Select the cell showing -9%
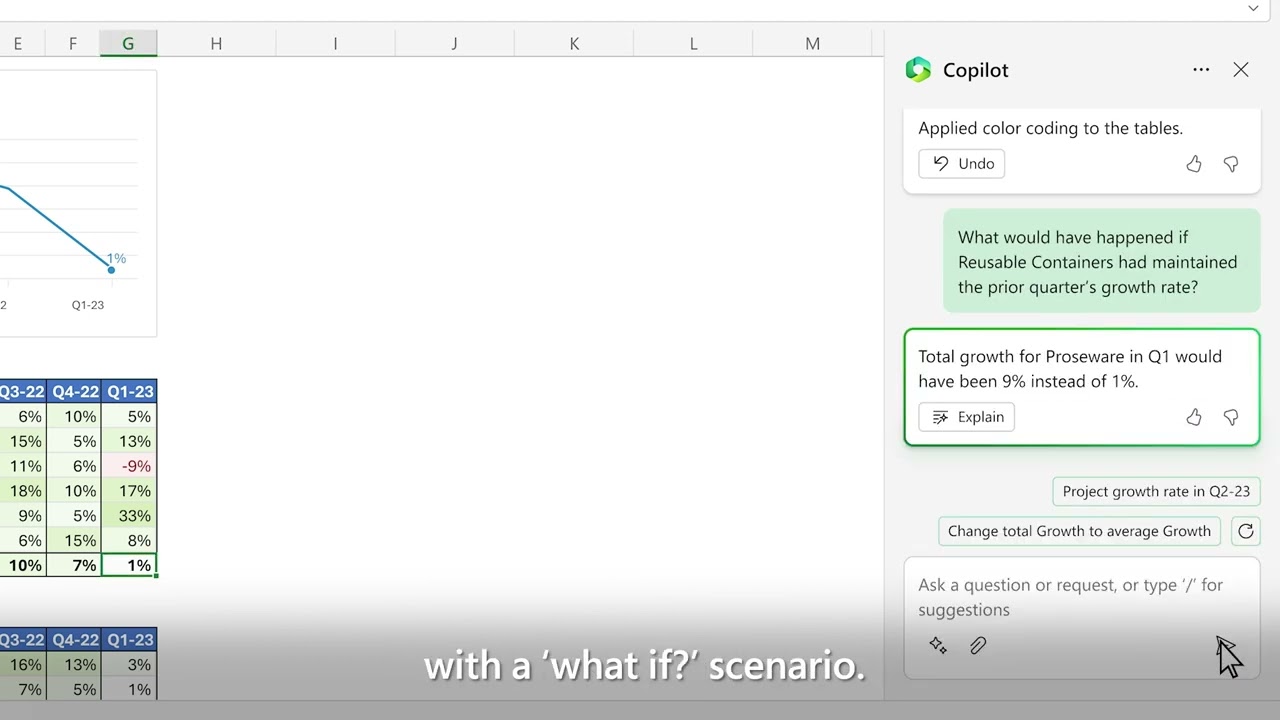Viewport: 1280px width, 720px height. [129, 466]
